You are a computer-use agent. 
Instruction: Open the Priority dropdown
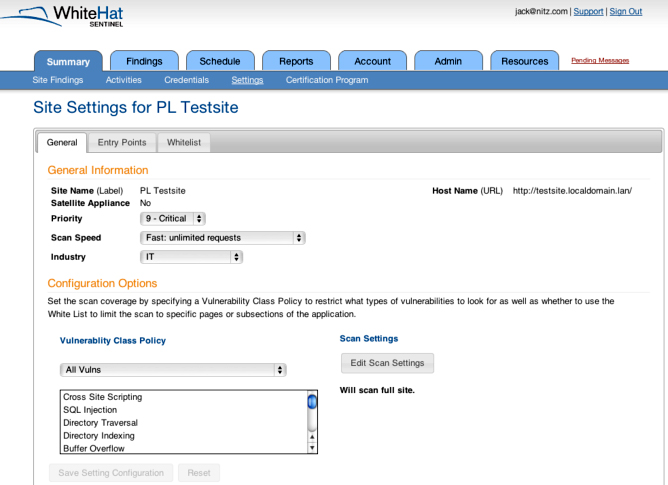(x=173, y=219)
